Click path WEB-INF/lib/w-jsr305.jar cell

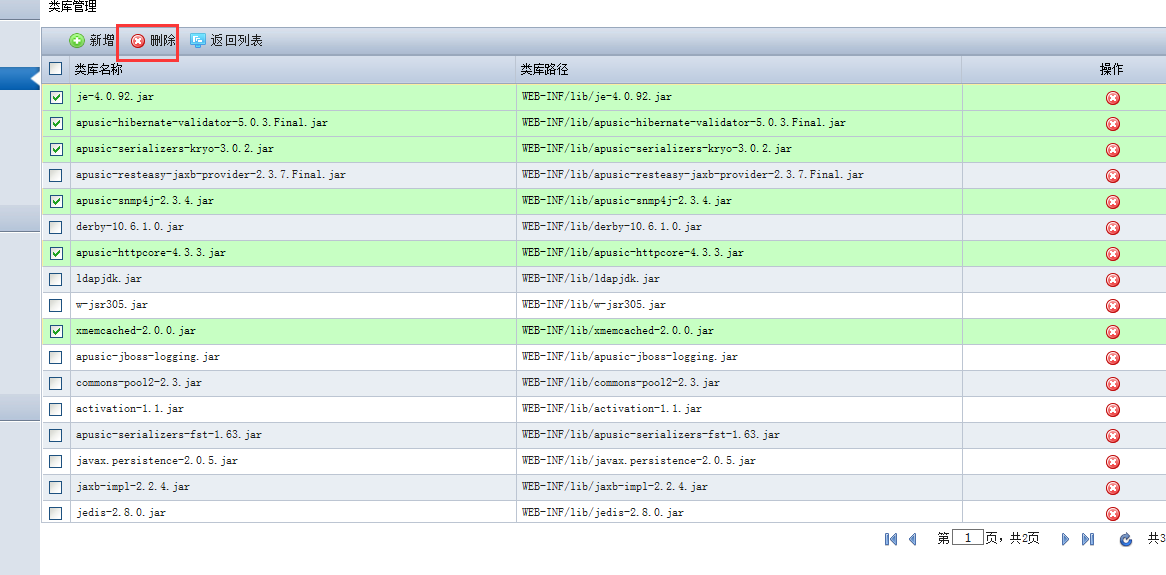coord(739,305)
